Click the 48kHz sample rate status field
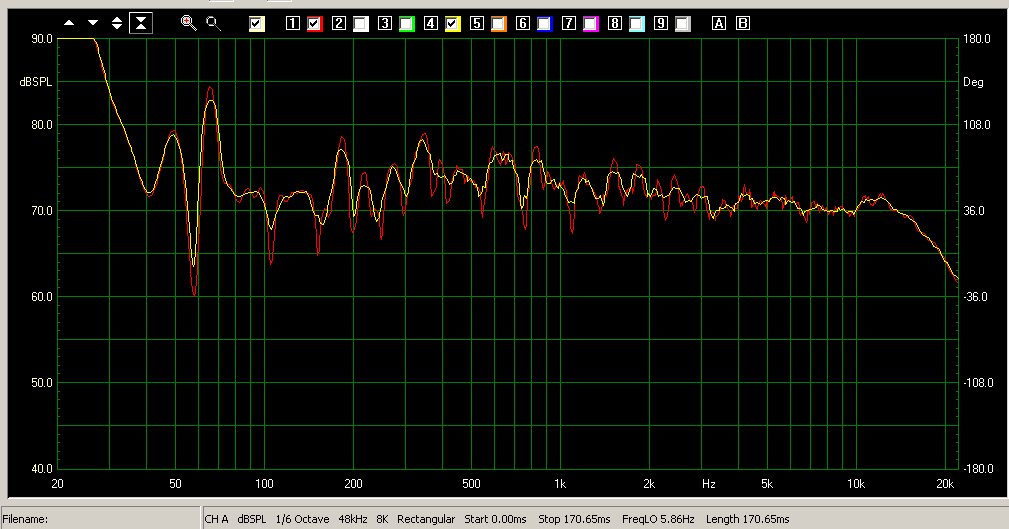The width and height of the screenshot is (1009, 529). pos(352,519)
